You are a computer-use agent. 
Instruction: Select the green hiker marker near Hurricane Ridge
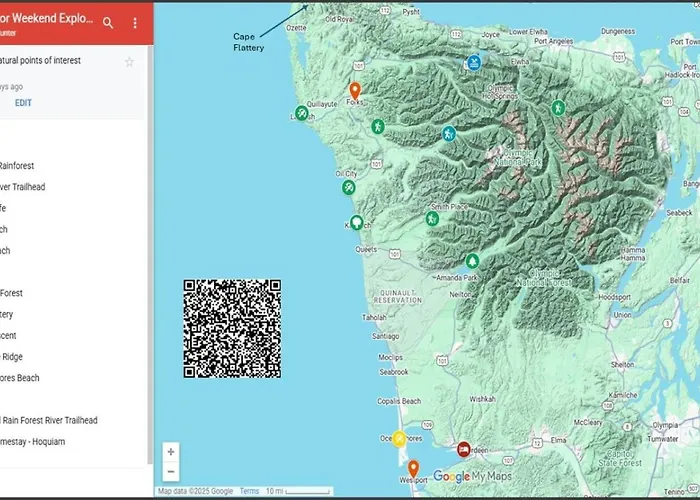click(558, 108)
